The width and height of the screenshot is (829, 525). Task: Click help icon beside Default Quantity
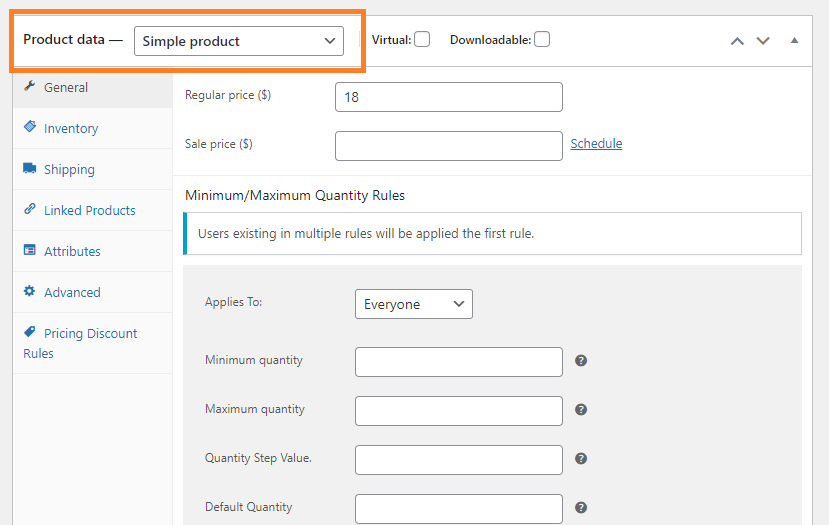coord(581,508)
